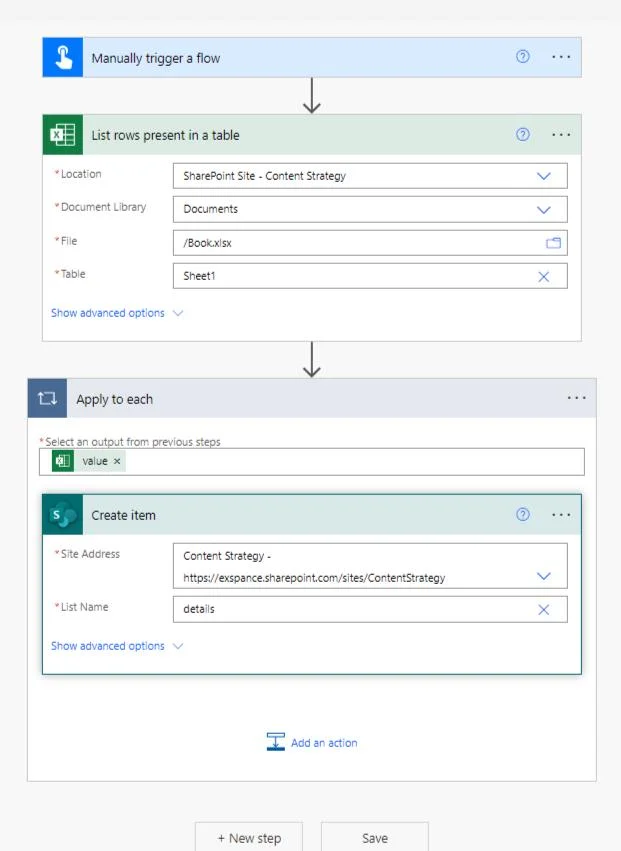Collapse the Create item header
This screenshot has height=851, width=621.
312,515
